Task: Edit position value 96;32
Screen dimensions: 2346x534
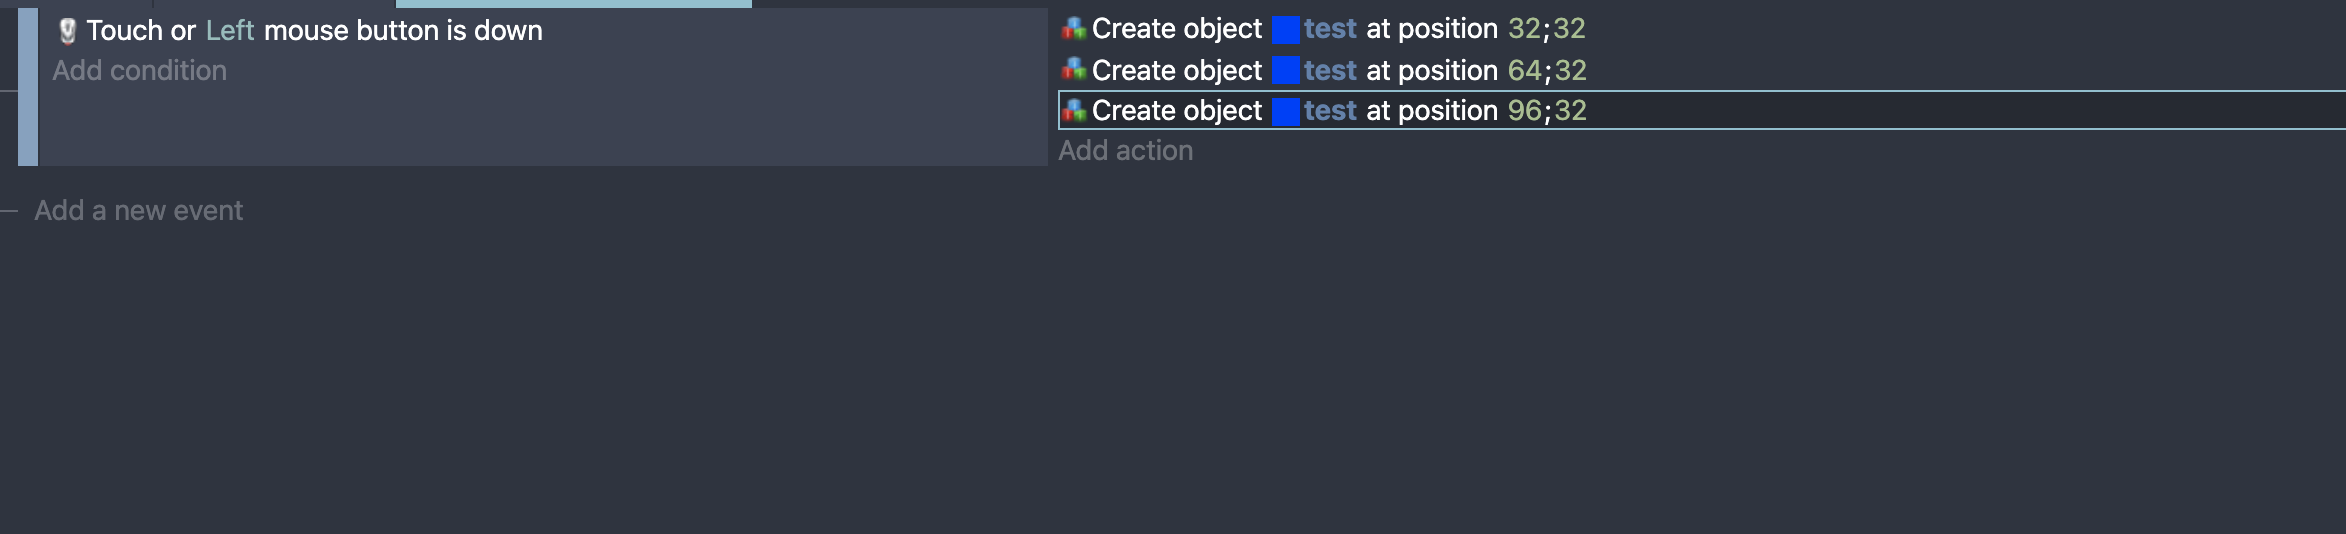Action: [1547, 110]
